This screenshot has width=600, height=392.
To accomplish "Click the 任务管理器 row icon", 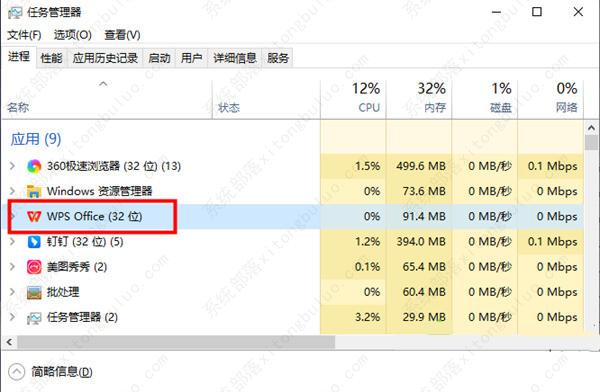I will (x=34, y=318).
